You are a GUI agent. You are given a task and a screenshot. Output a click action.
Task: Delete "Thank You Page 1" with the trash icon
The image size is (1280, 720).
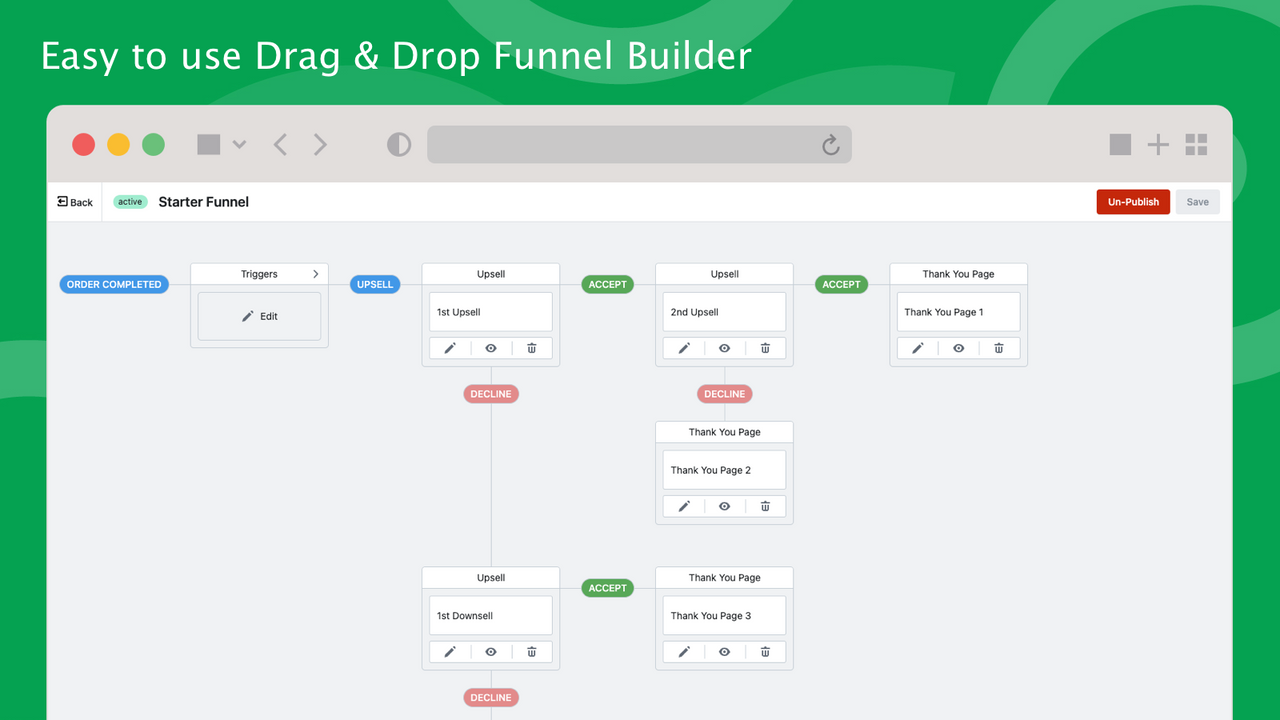pos(998,347)
